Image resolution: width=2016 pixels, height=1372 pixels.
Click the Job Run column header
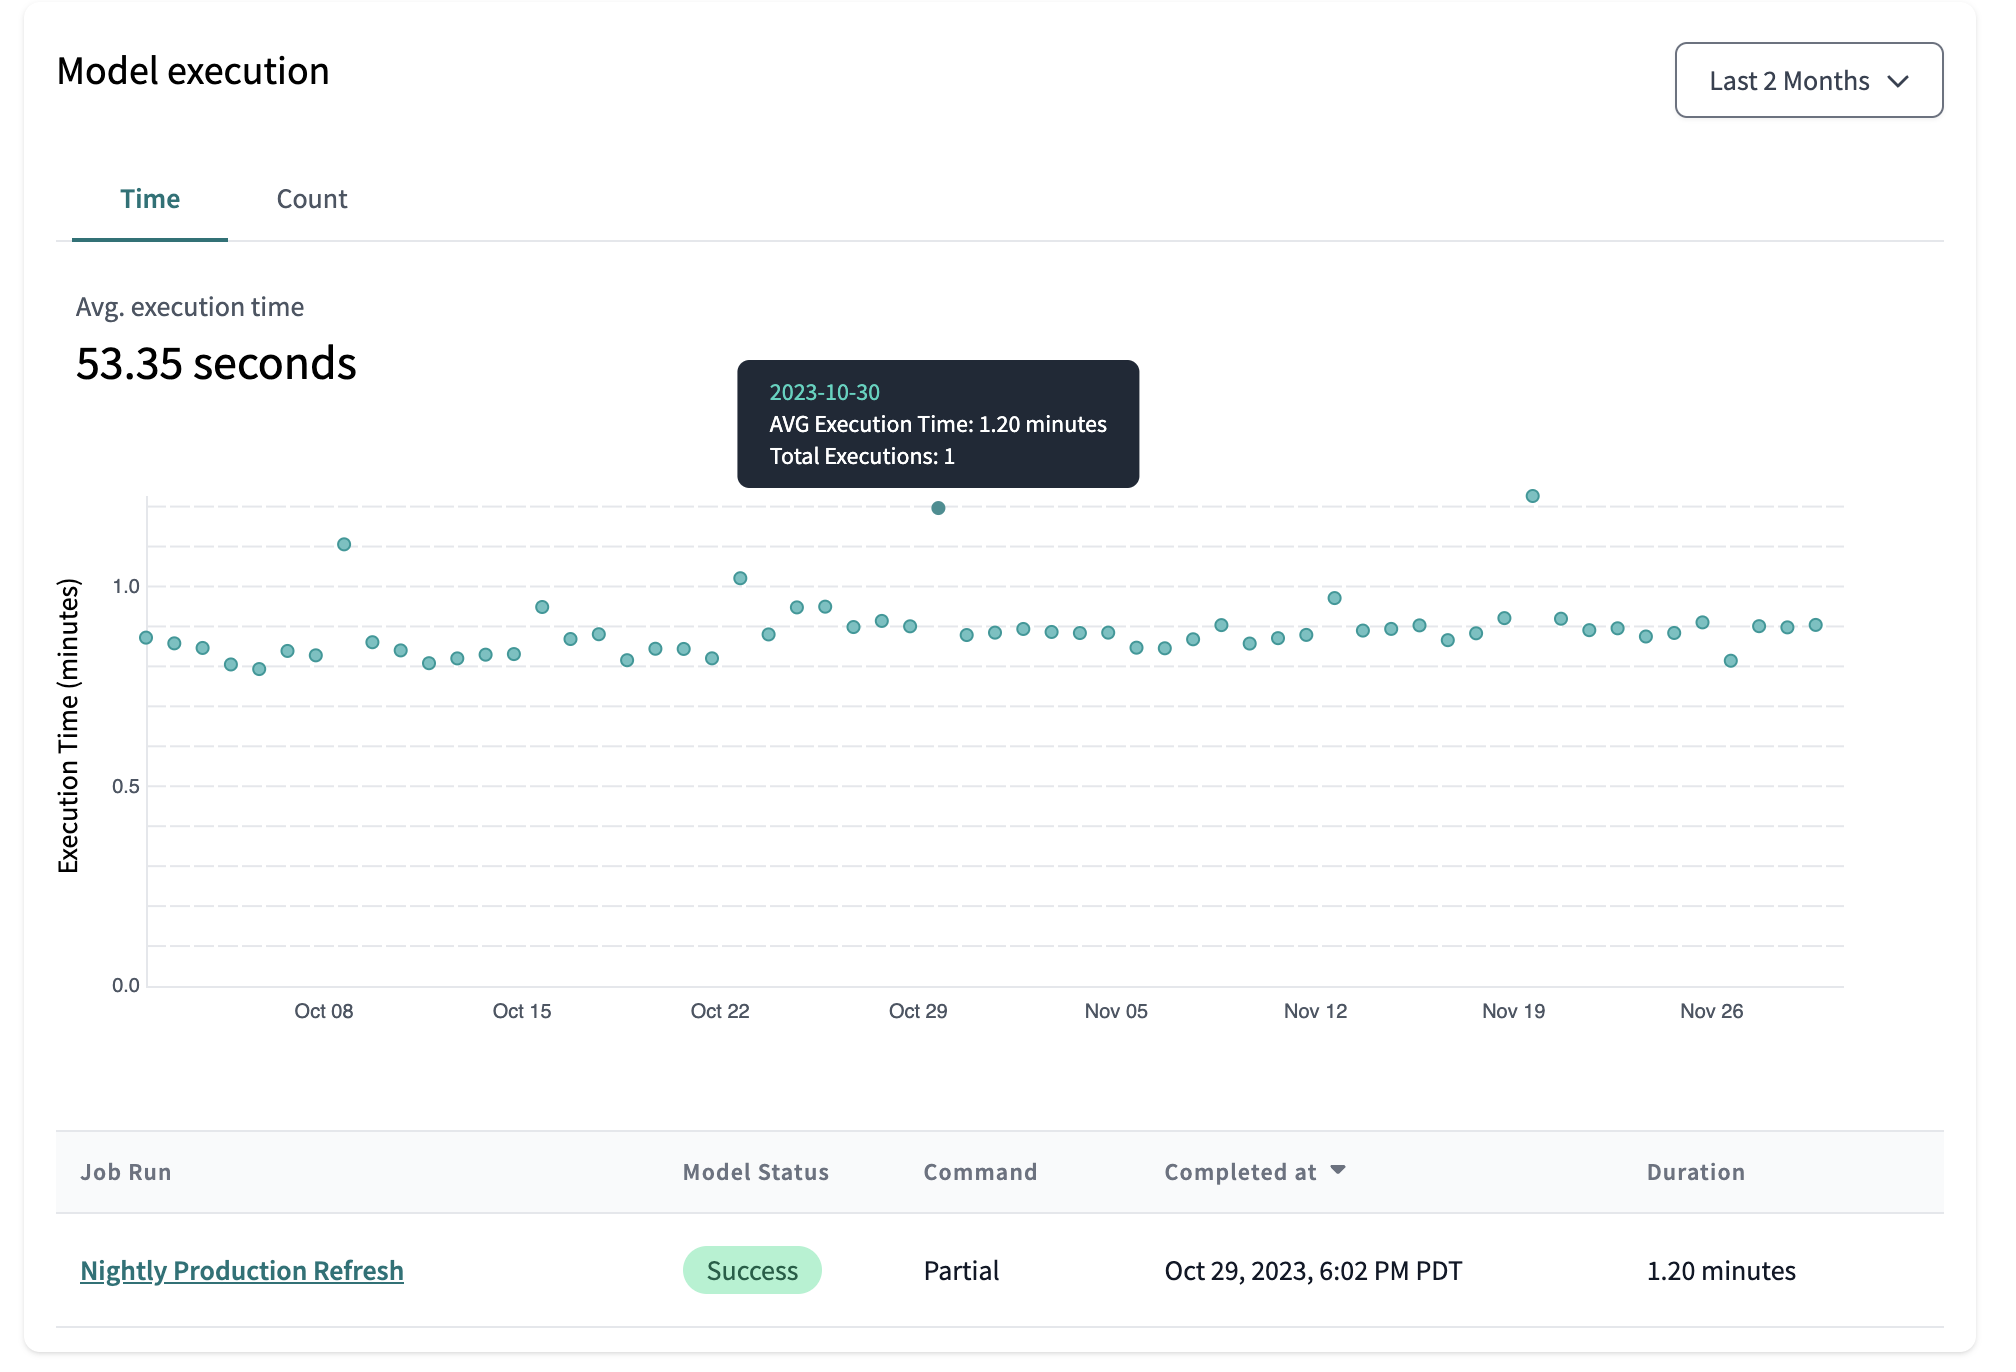tap(126, 1172)
